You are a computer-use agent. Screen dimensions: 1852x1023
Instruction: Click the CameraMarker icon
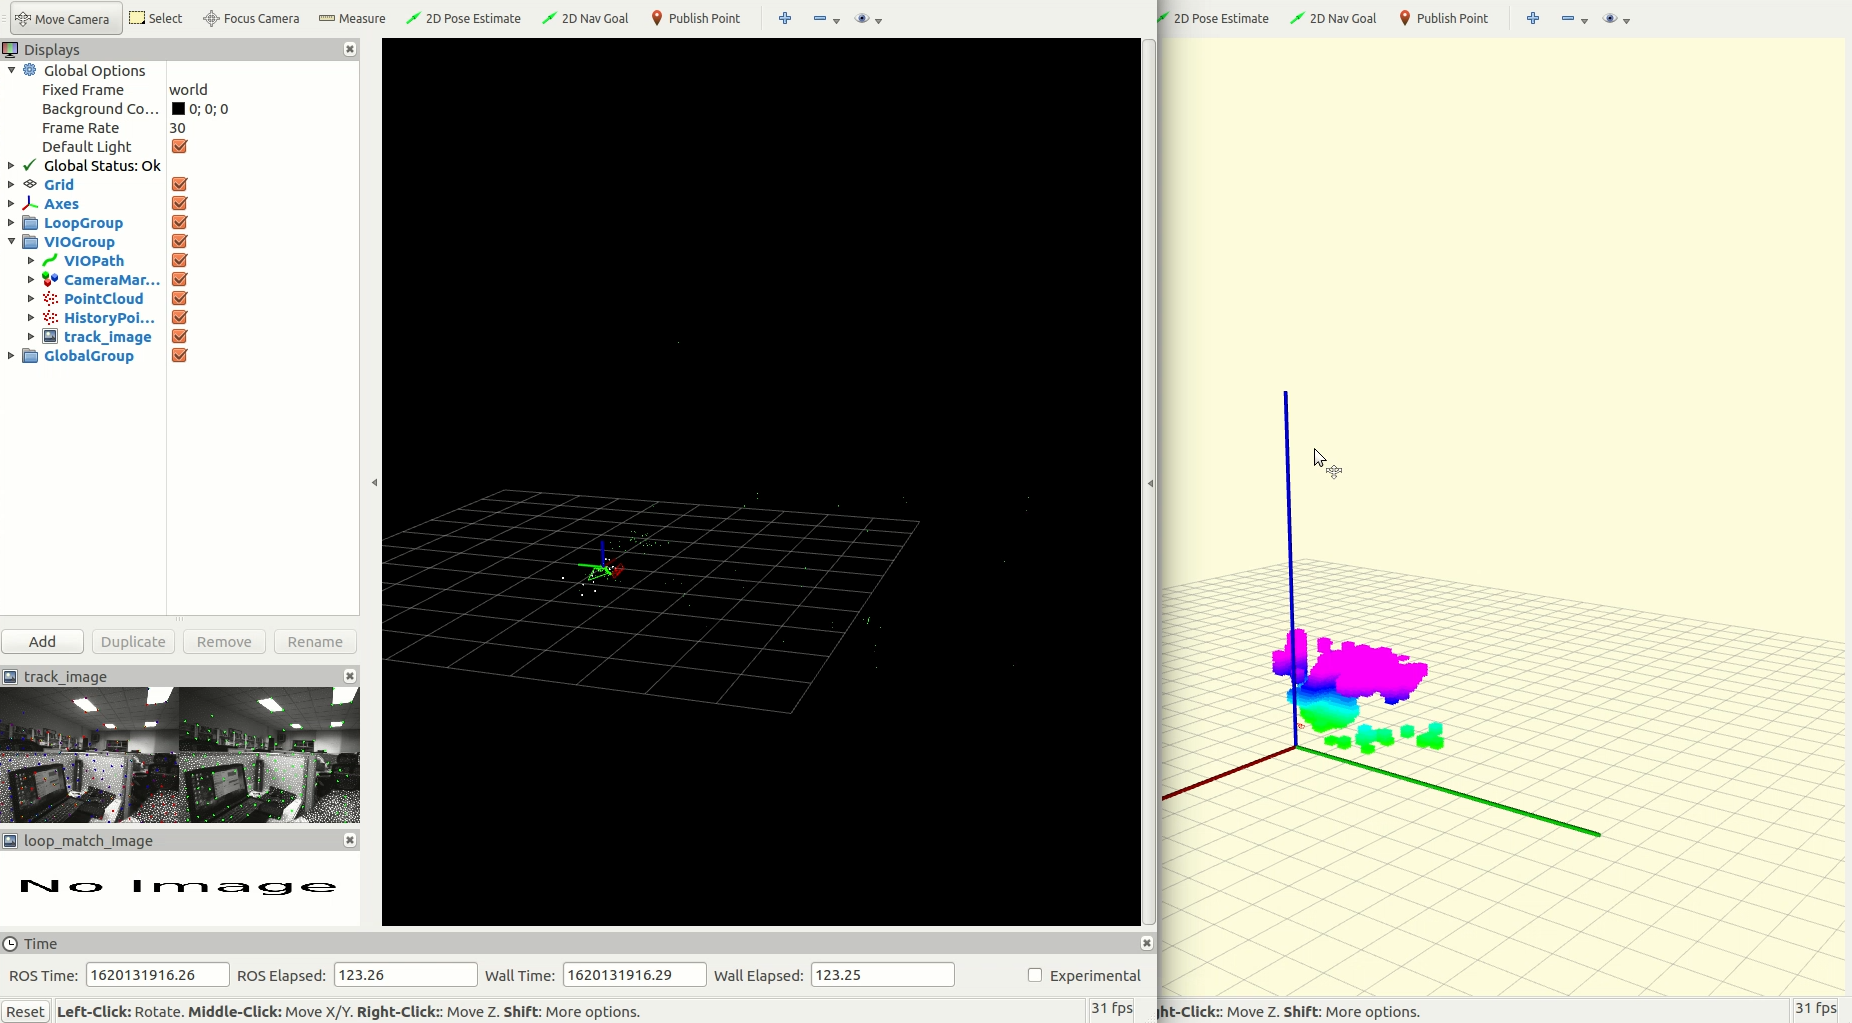point(50,279)
